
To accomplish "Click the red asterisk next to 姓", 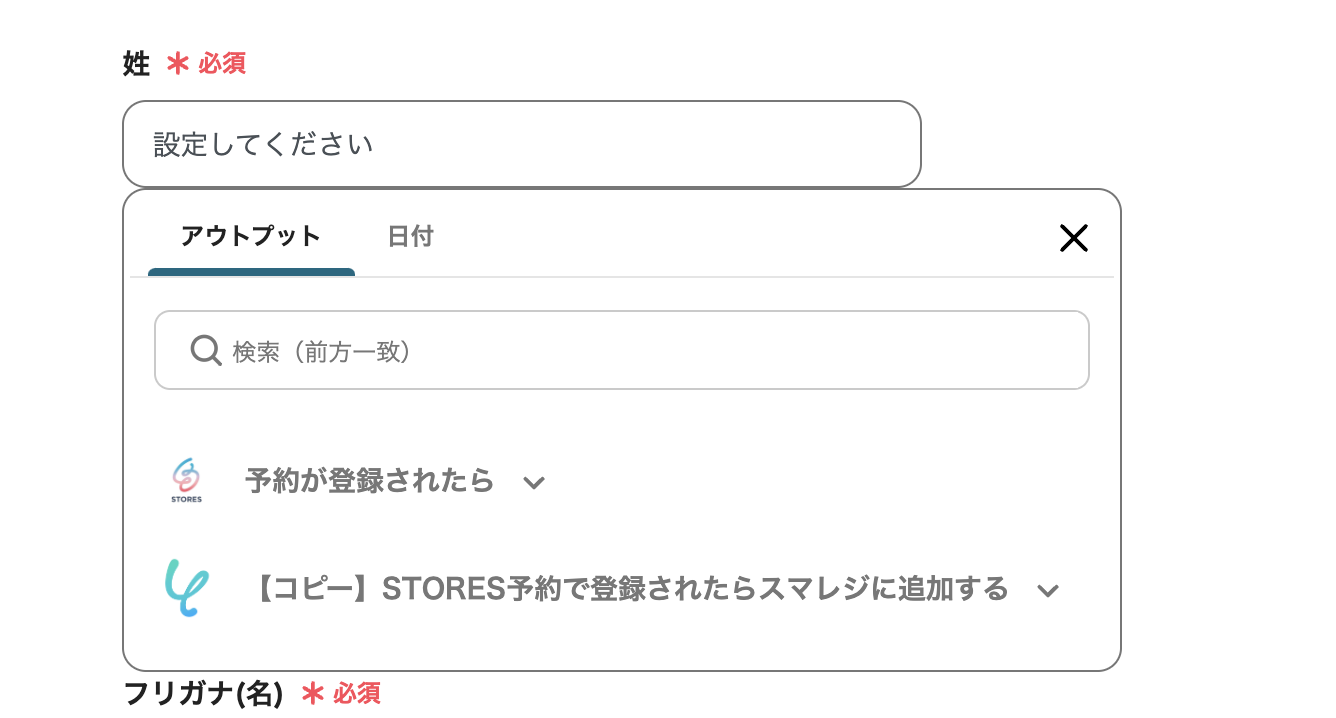I will 177,65.
